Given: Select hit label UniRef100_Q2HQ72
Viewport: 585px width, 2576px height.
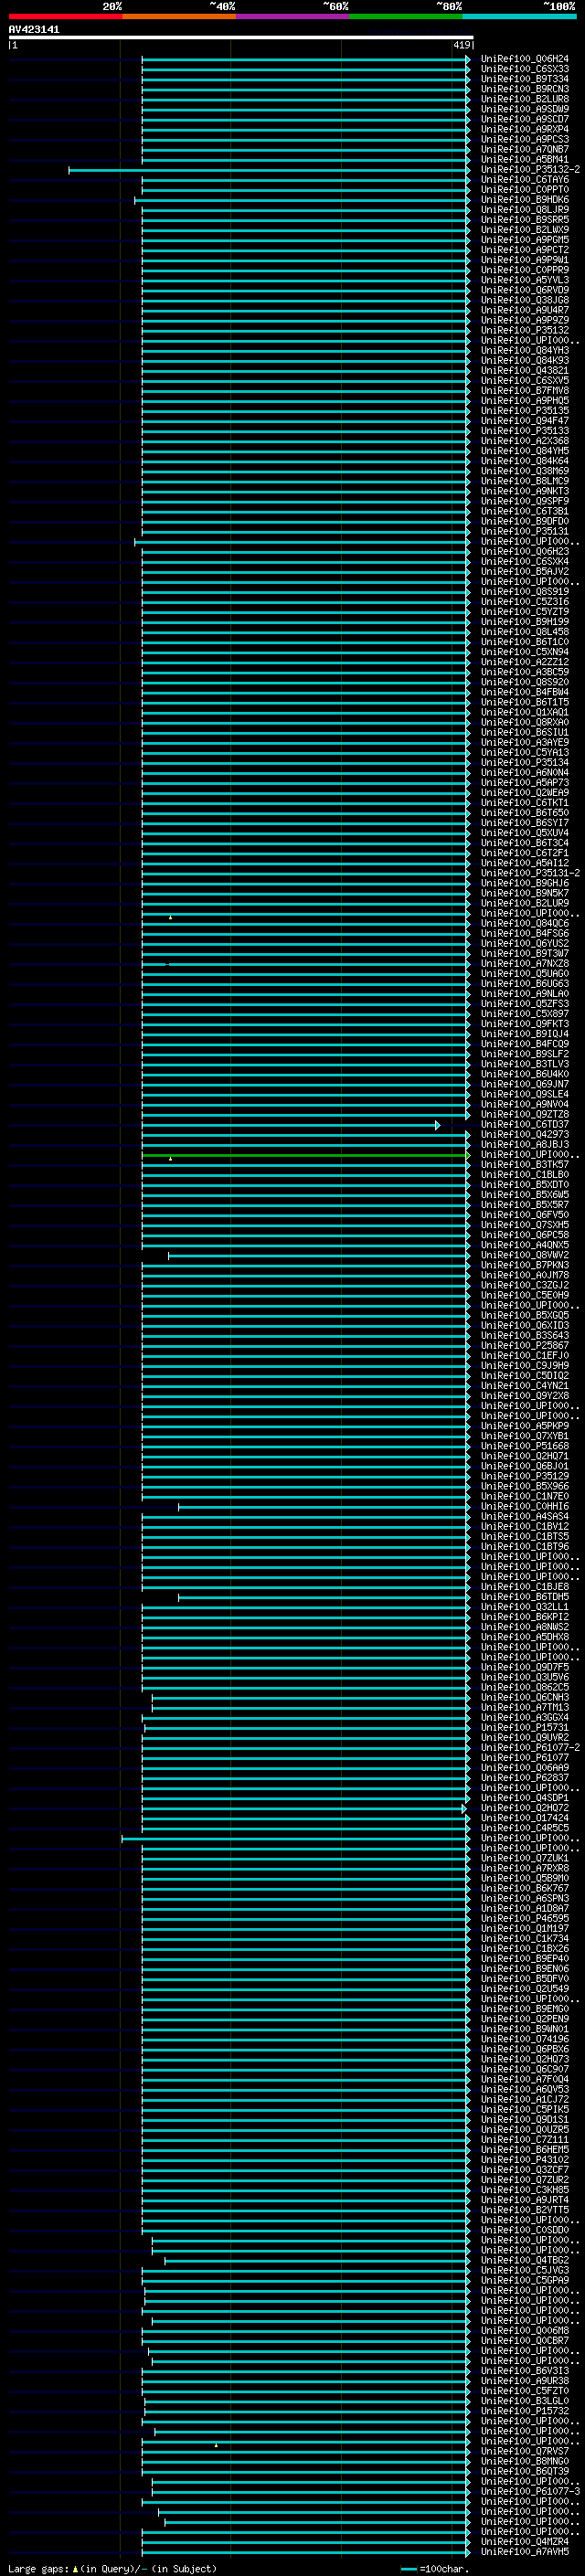Looking at the screenshot, I should tap(525, 1808).
